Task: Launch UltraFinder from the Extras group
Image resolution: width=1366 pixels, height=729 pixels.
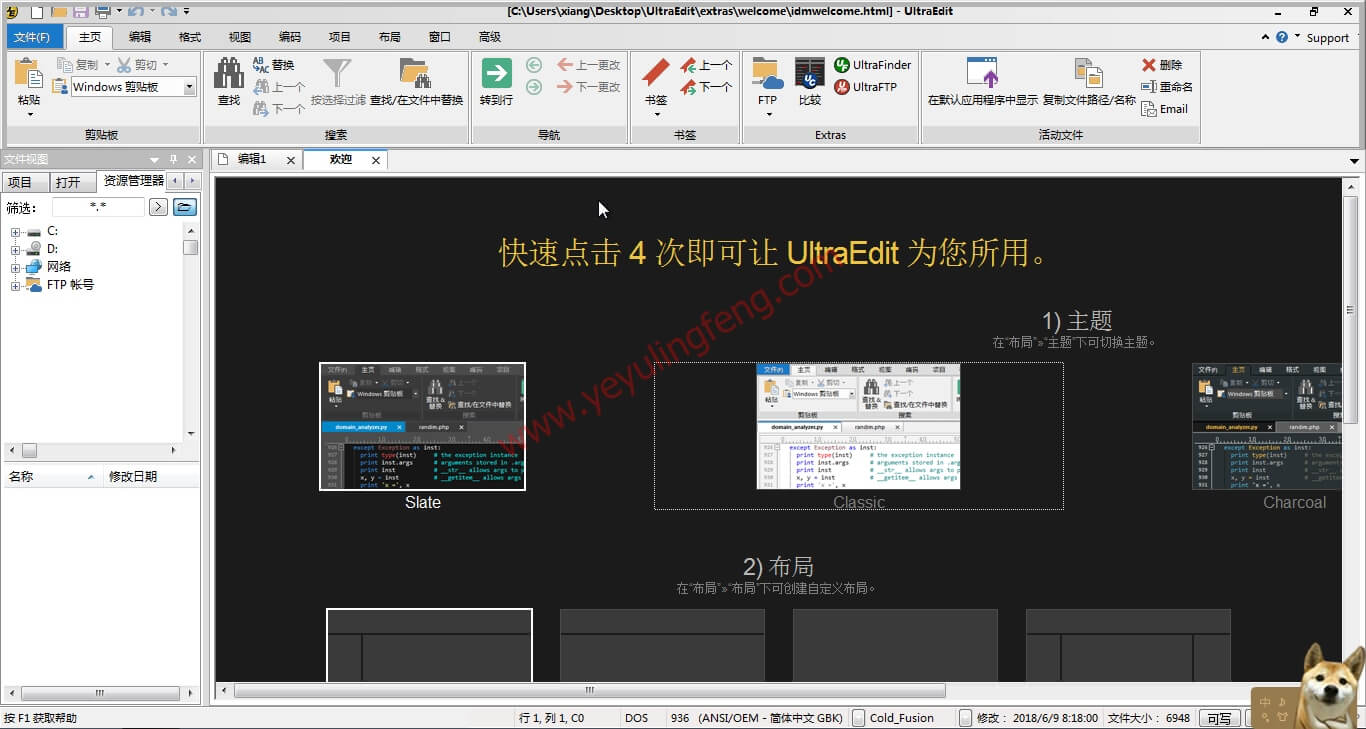Action: 872,65
